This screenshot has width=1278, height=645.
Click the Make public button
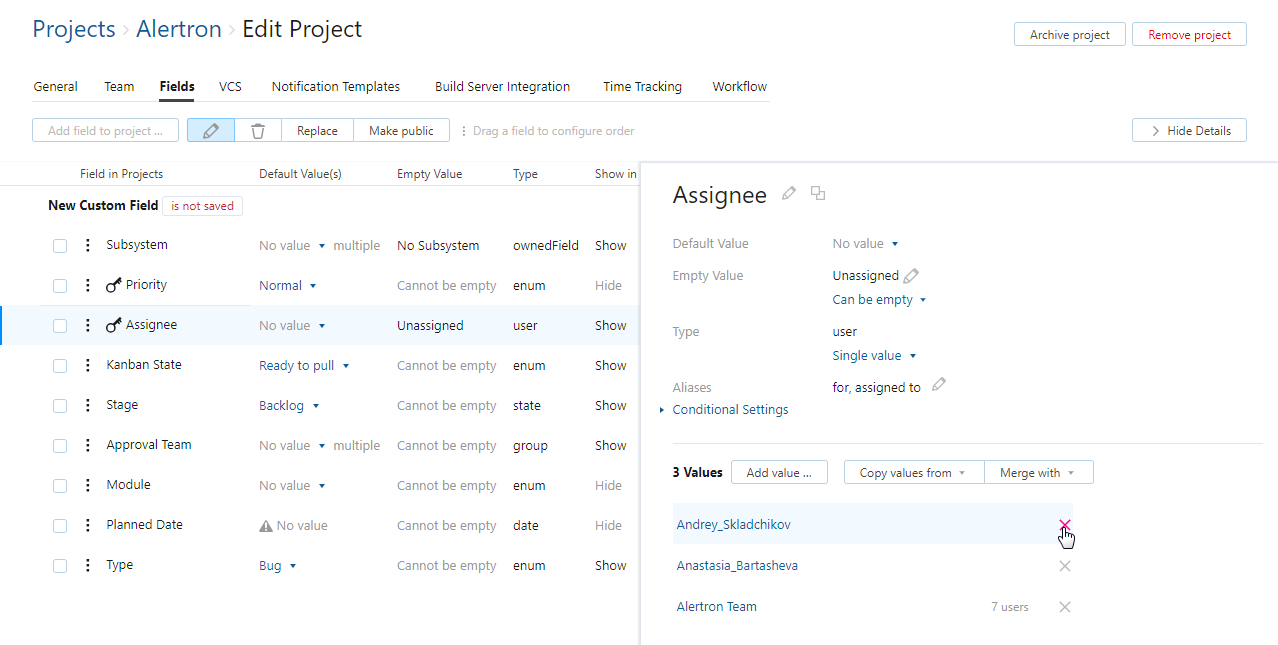[401, 130]
